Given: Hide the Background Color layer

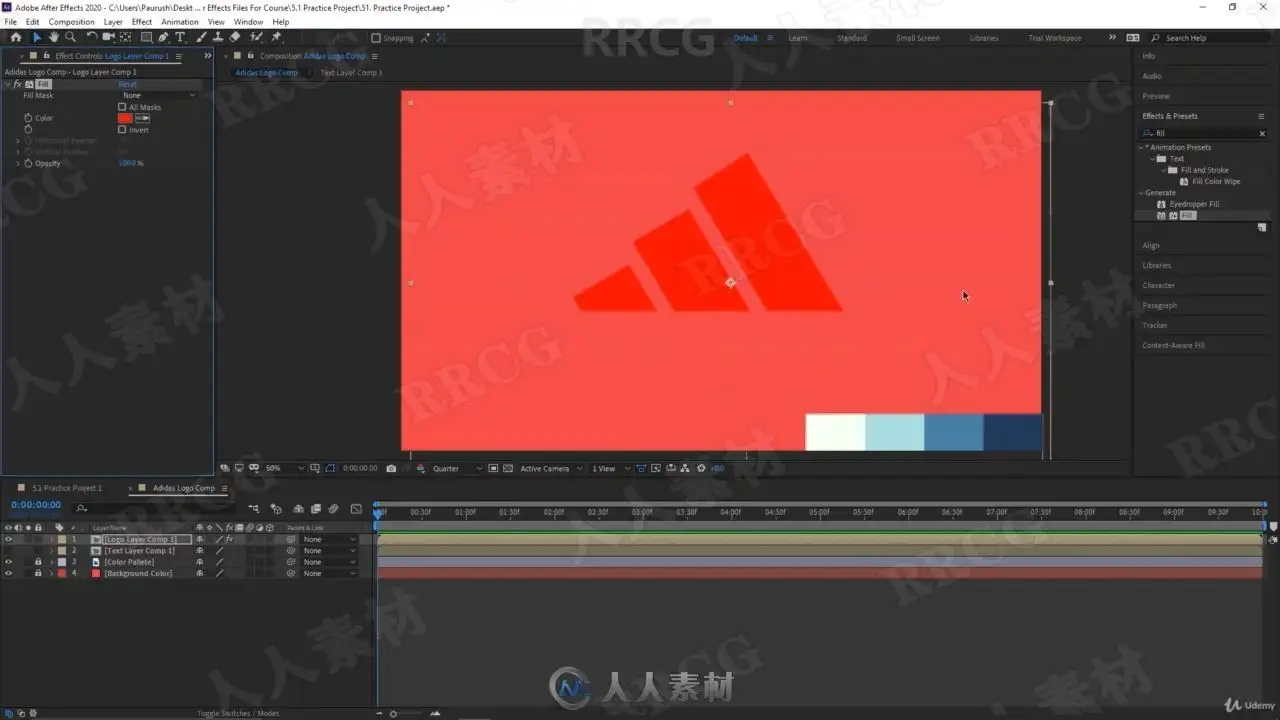Looking at the screenshot, I should [9, 573].
